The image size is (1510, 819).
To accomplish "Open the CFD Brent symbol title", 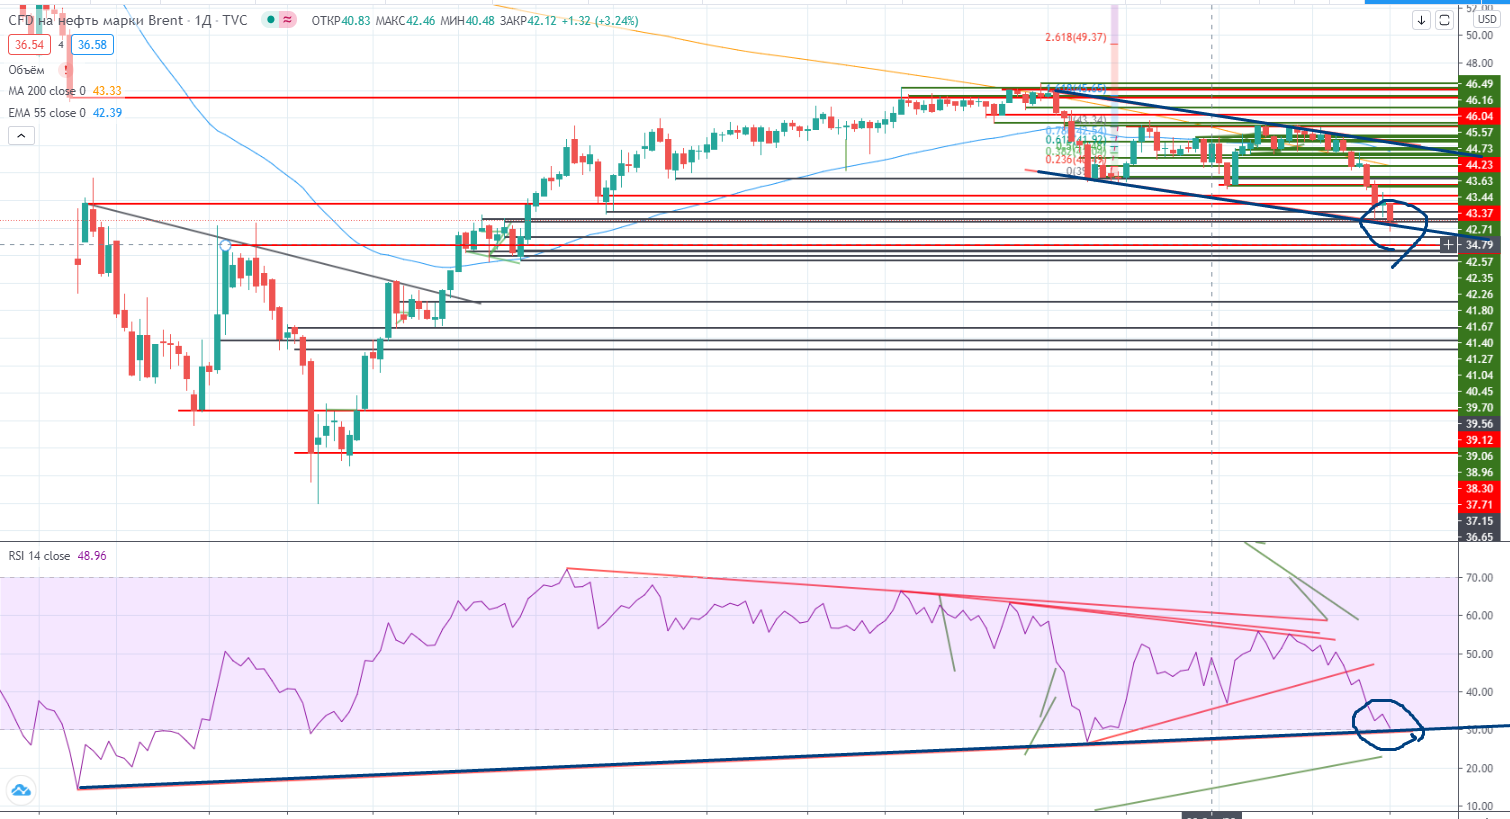I will click(x=95, y=20).
